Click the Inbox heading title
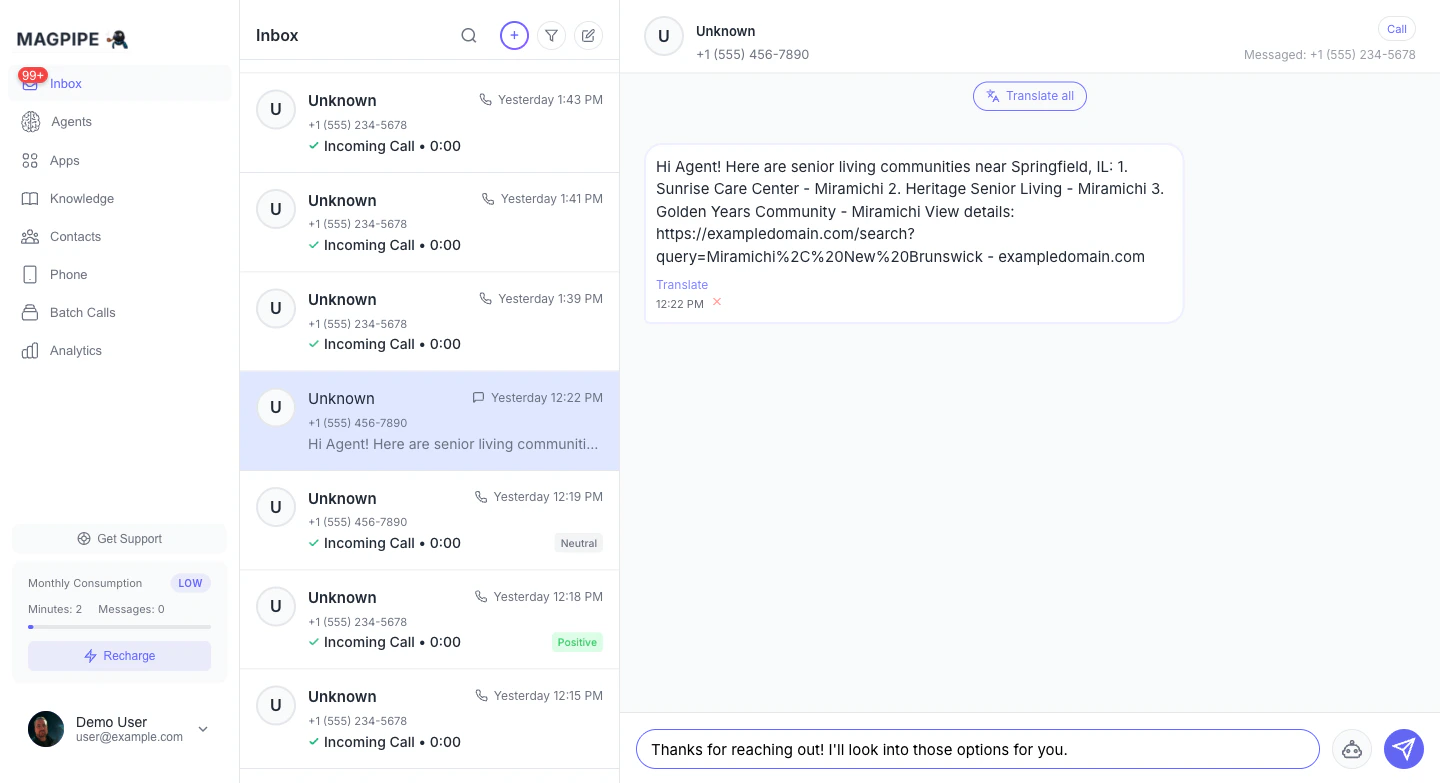 [x=277, y=36]
